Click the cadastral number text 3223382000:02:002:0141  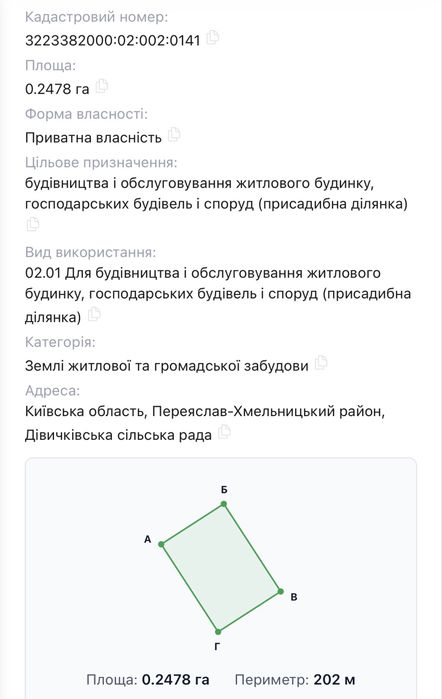[x=112, y=41]
